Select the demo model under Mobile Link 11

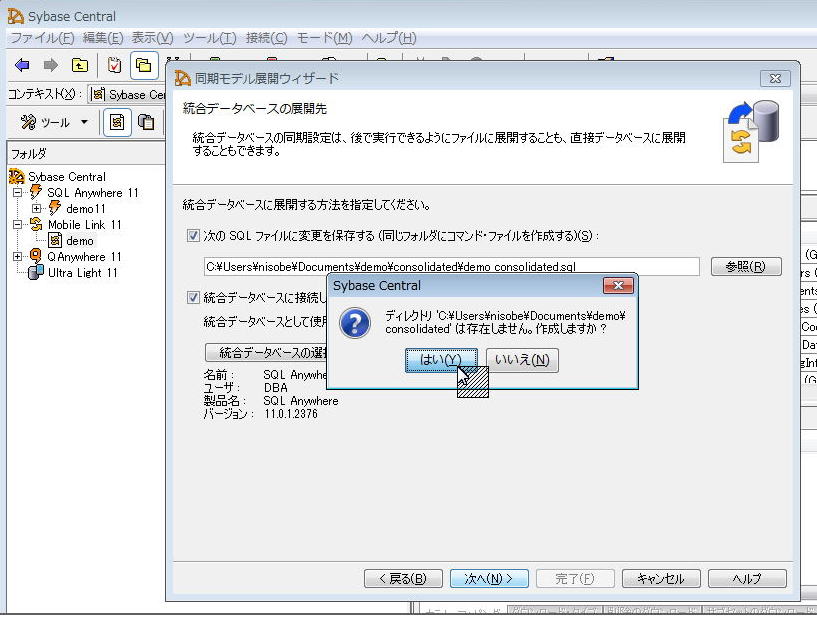(x=80, y=240)
